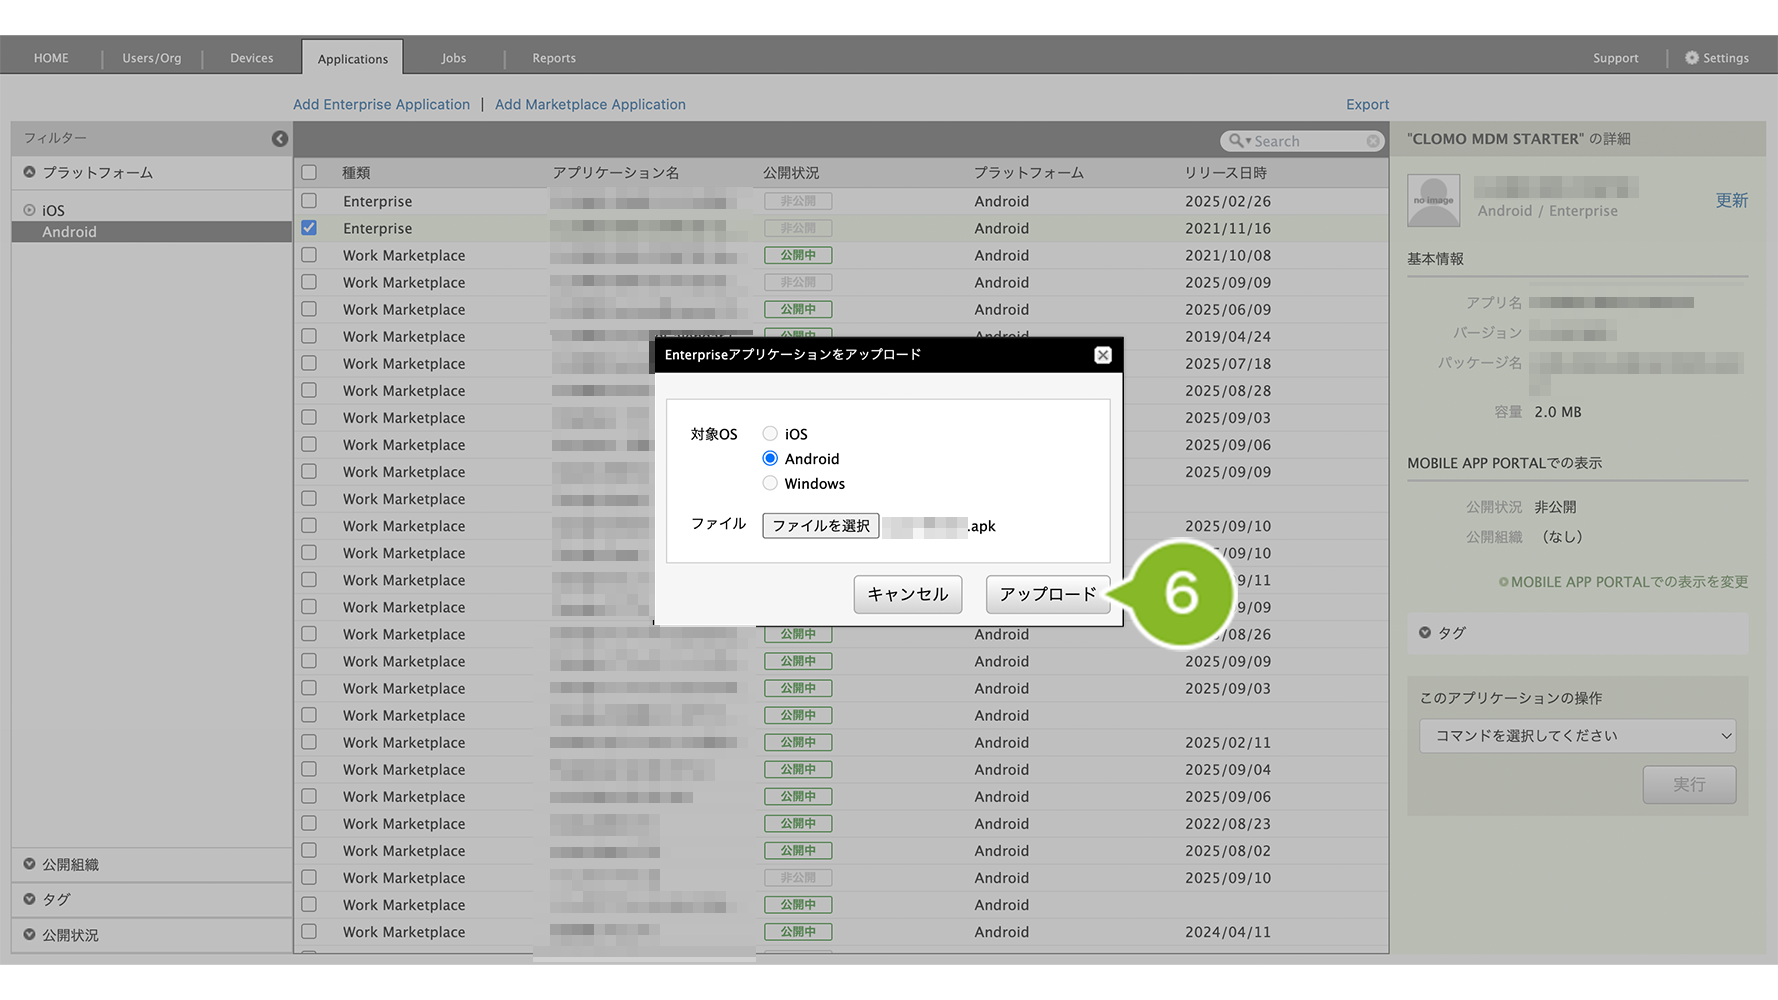Open Settings via the gear icon
Screen dimensions: 1778x1000
(1692, 58)
